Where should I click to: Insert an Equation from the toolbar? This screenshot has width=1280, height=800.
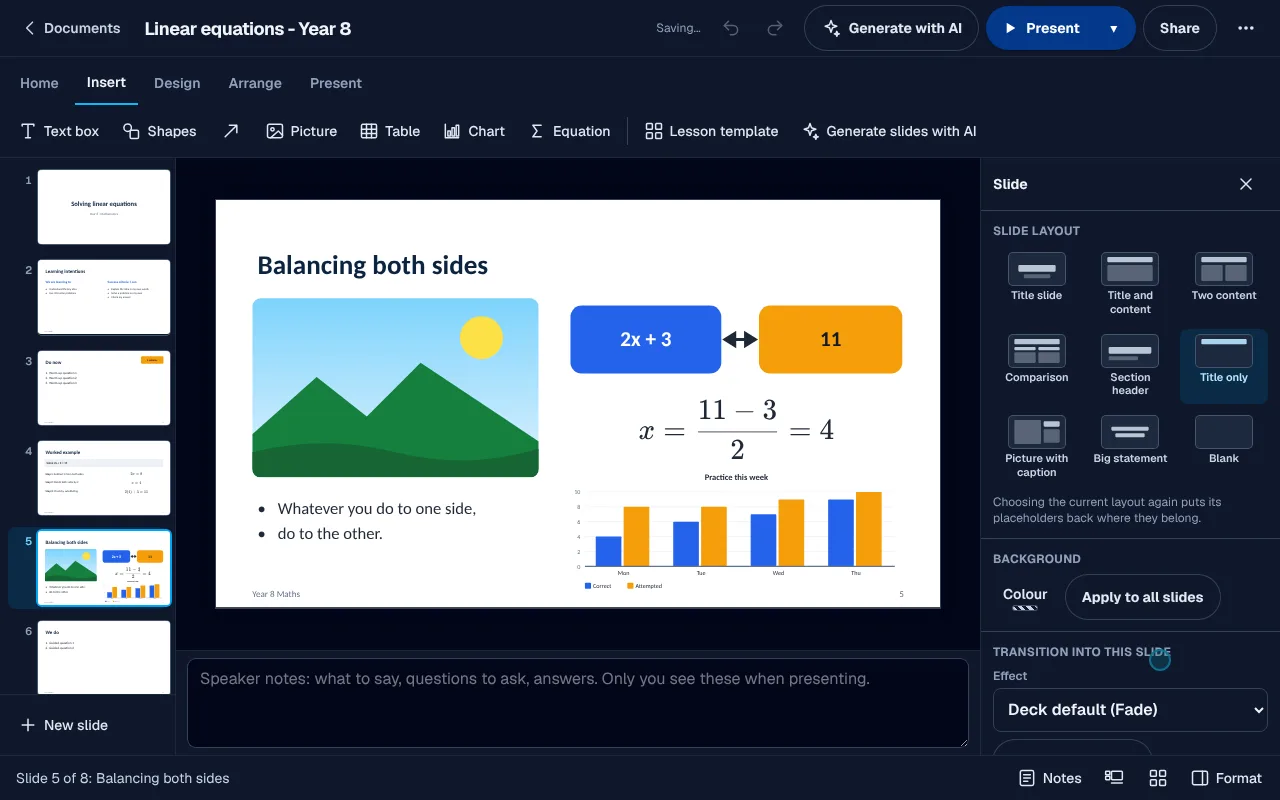(569, 131)
